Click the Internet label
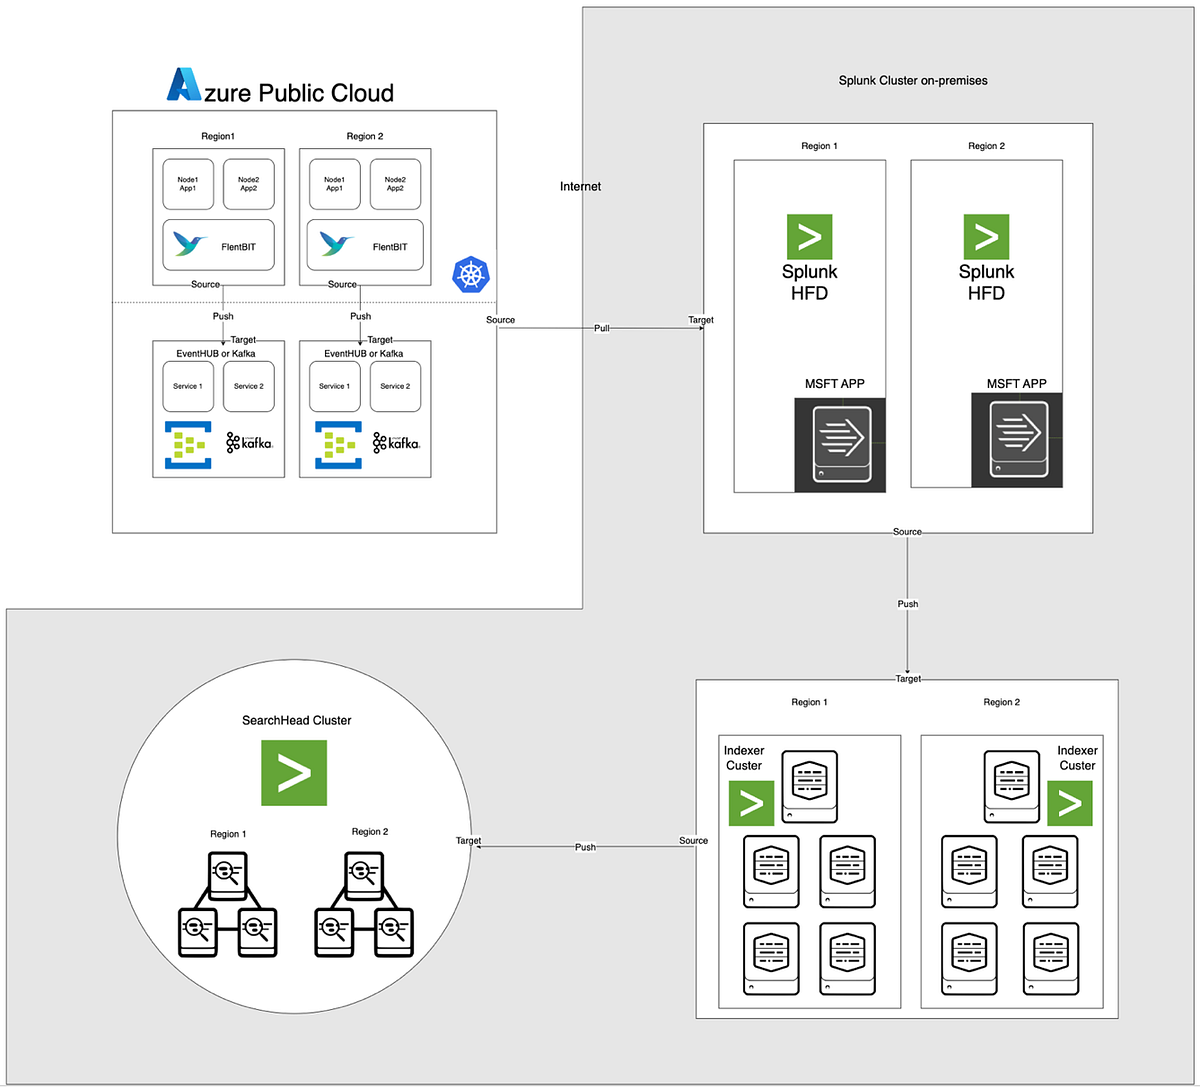 (580, 186)
